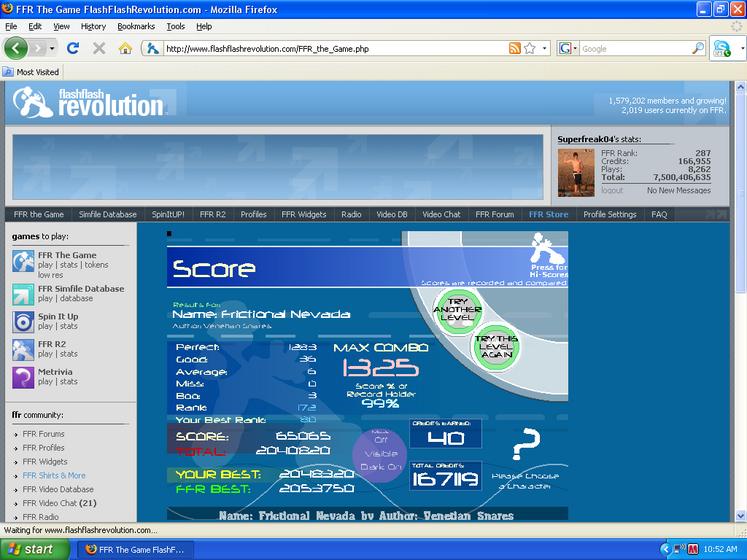Open FFR Shirts & More link
The width and height of the screenshot is (747, 560).
[54, 476]
